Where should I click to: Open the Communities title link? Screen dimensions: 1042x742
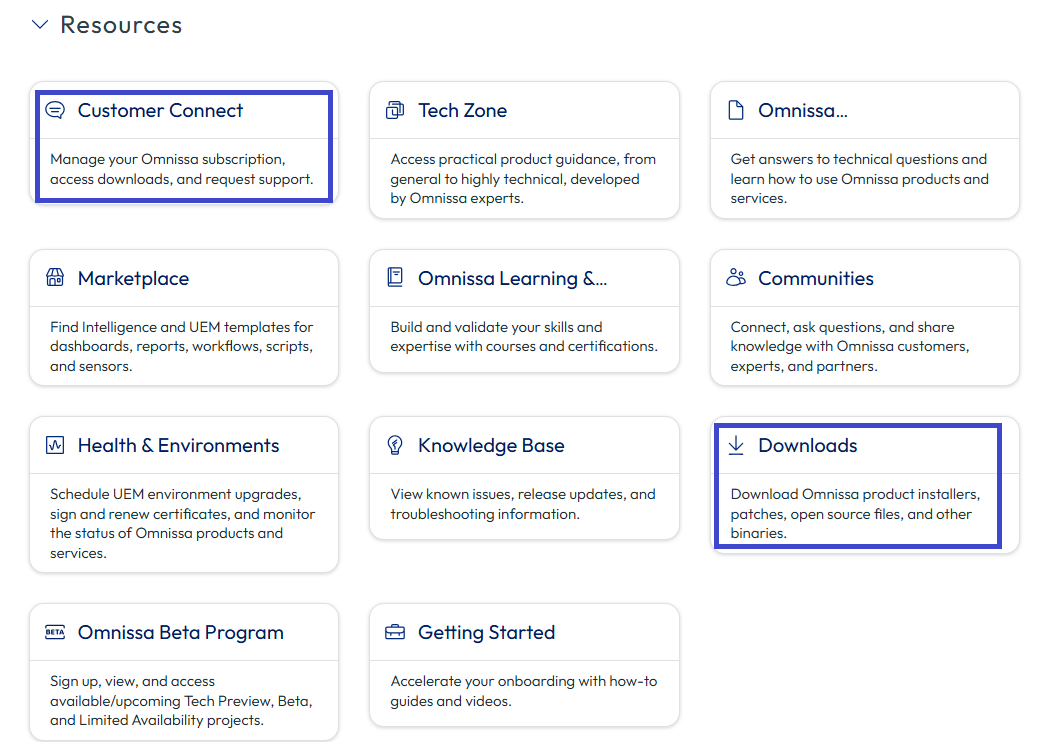click(x=815, y=278)
